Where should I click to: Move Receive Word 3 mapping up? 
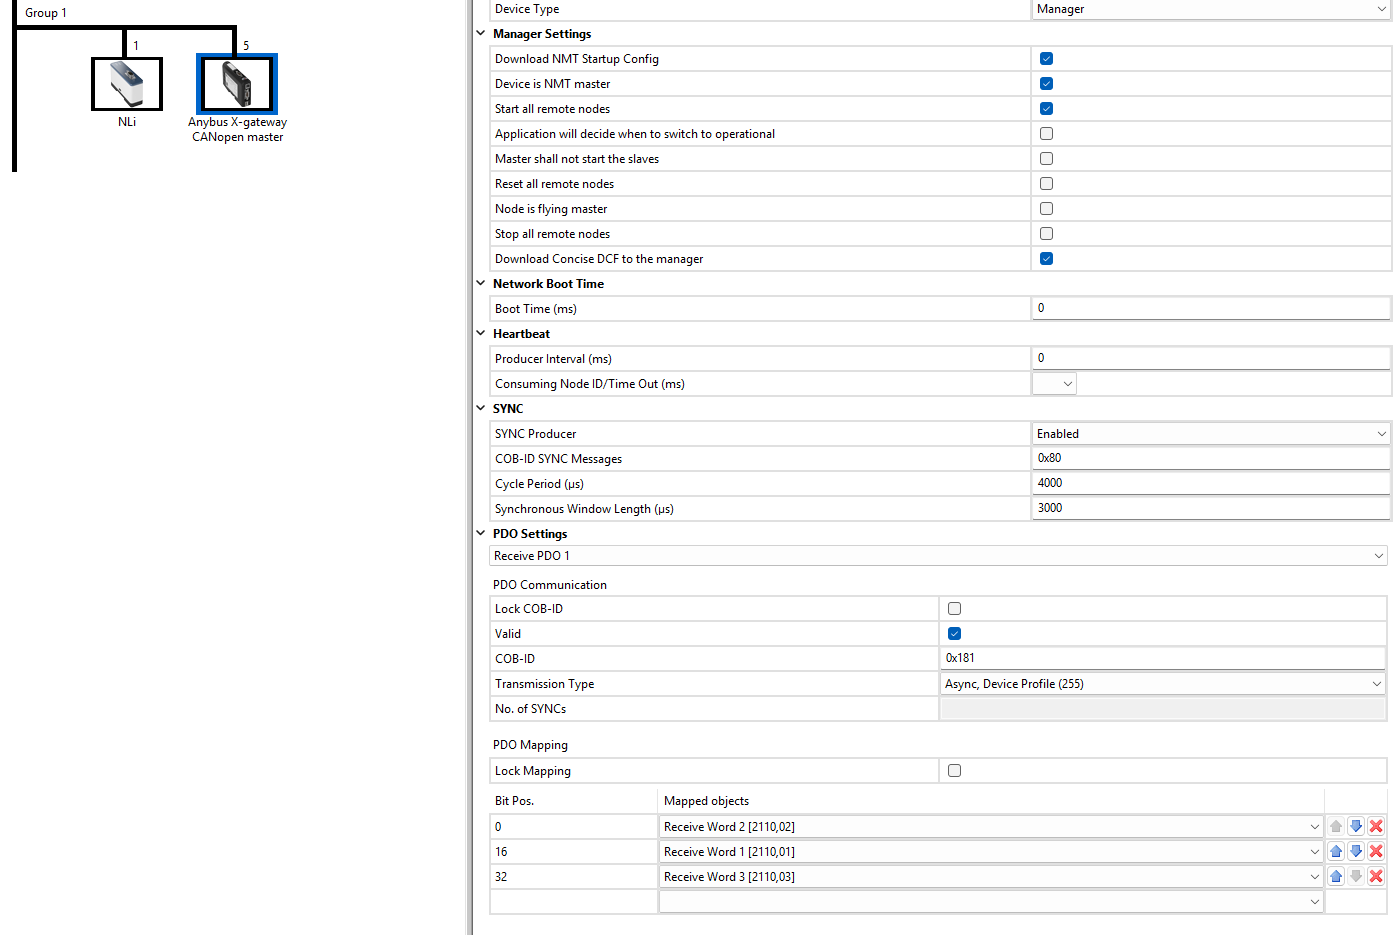(1336, 876)
